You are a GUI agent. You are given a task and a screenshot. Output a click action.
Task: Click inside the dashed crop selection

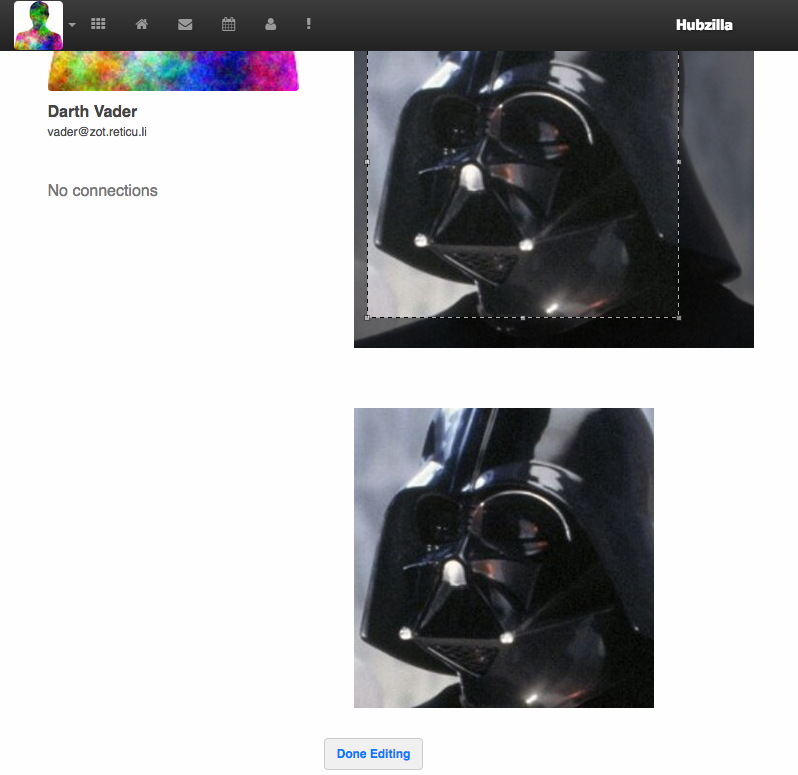522,200
